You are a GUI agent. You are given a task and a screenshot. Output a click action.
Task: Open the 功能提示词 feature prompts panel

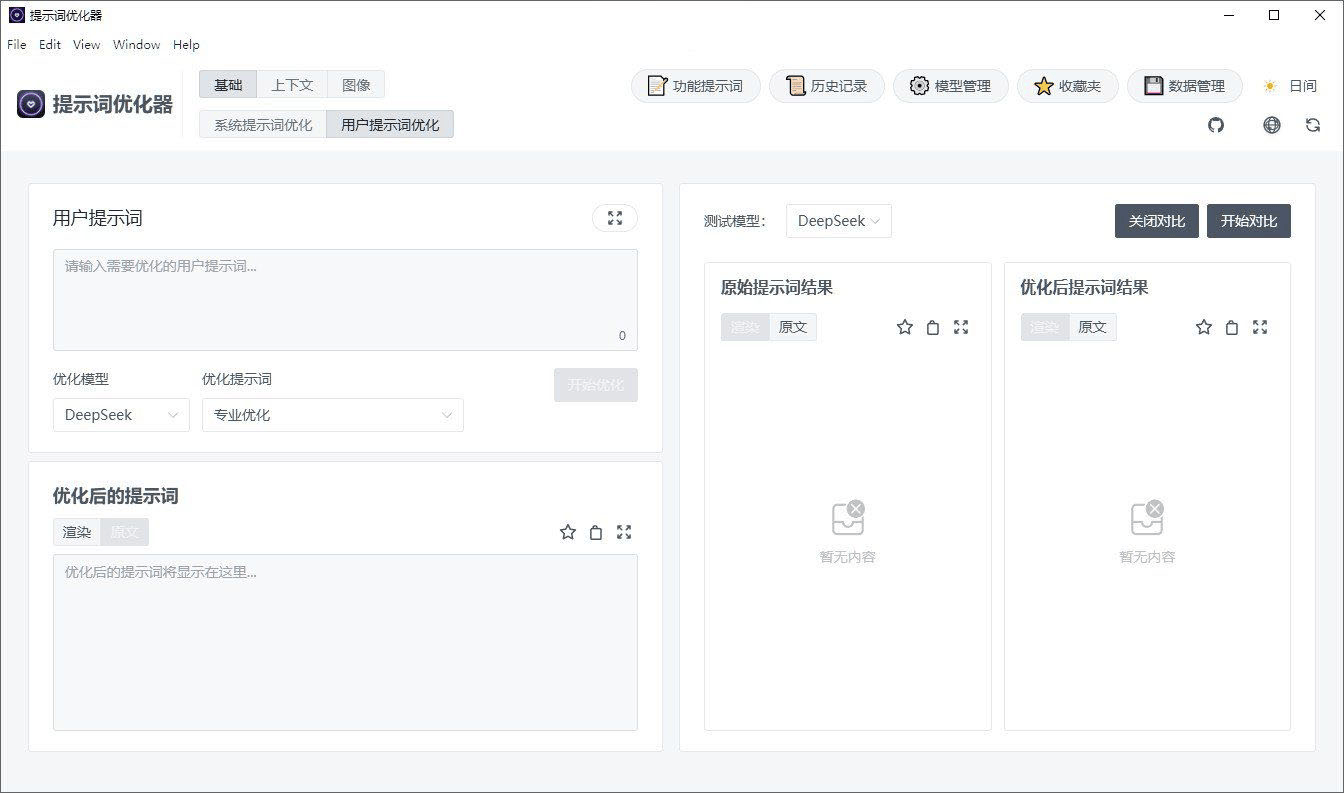[695, 86]
